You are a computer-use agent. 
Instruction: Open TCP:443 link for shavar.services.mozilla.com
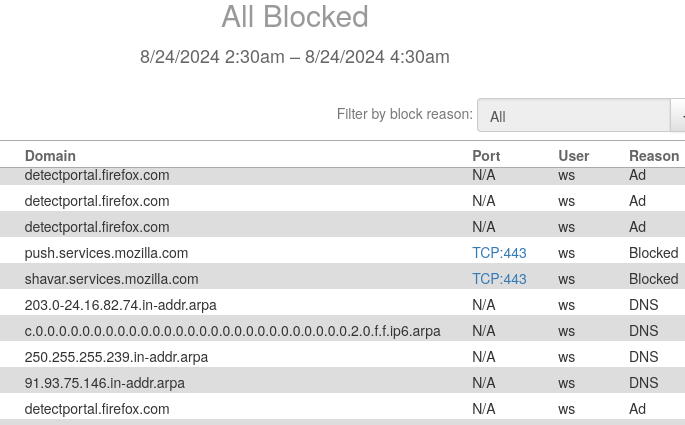(x=499, y=279)
